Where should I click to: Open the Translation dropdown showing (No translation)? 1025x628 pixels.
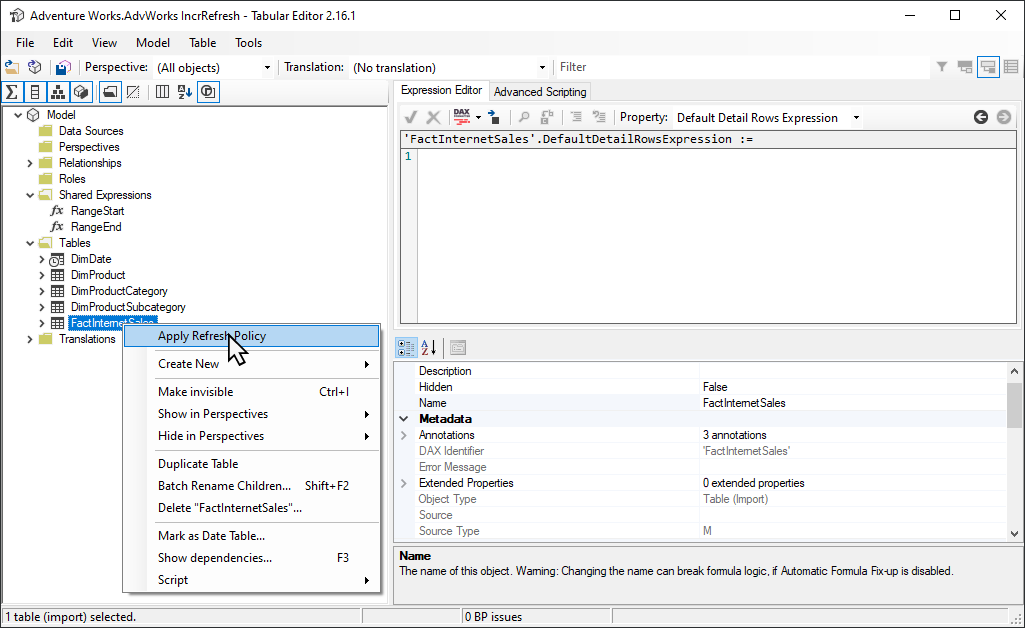540,67
